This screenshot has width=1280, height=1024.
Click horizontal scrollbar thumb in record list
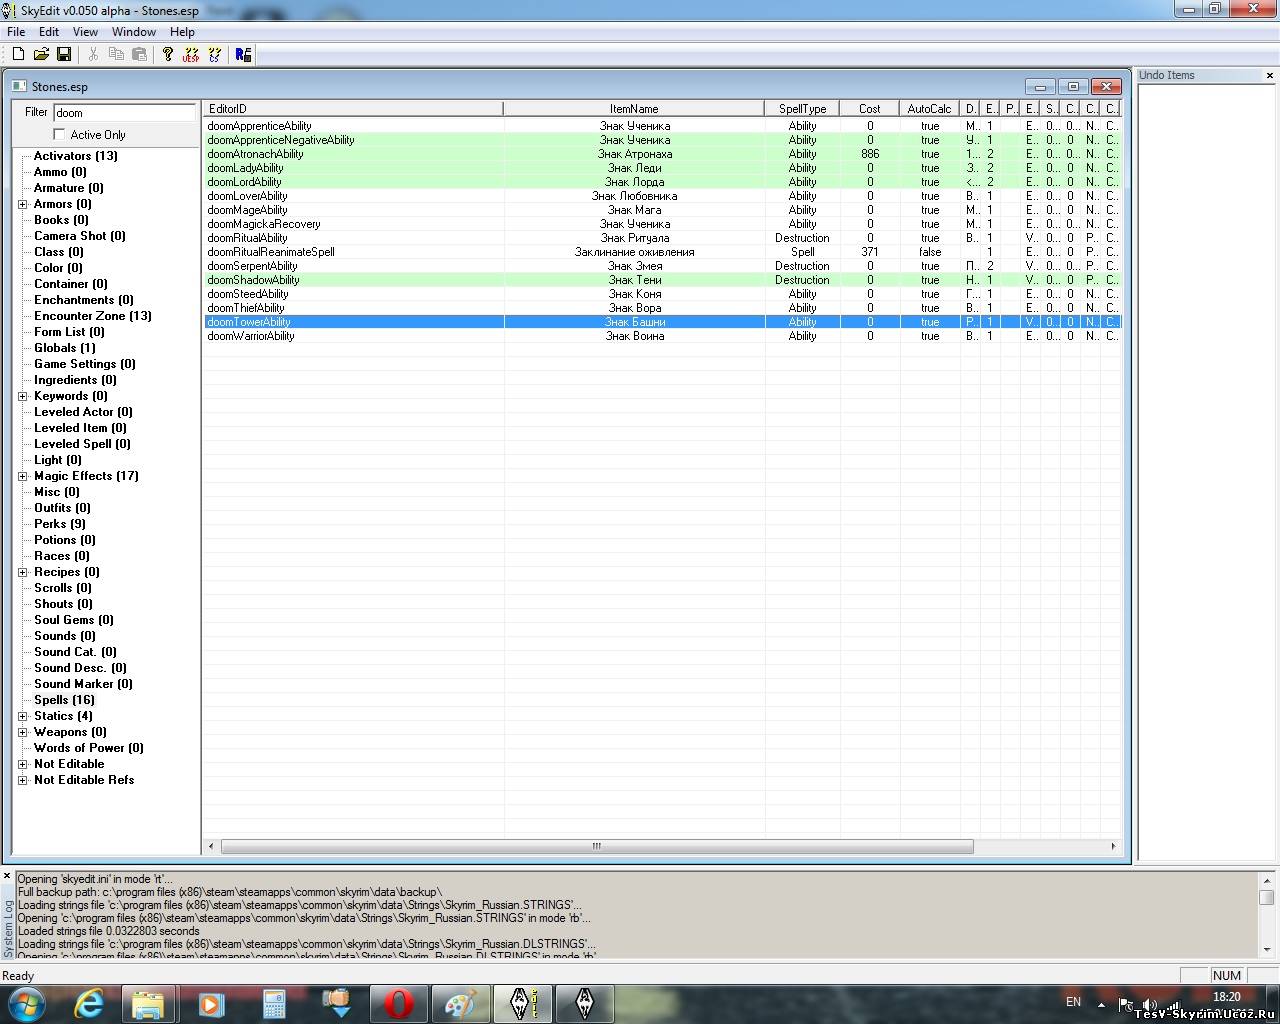coord(597,846)
